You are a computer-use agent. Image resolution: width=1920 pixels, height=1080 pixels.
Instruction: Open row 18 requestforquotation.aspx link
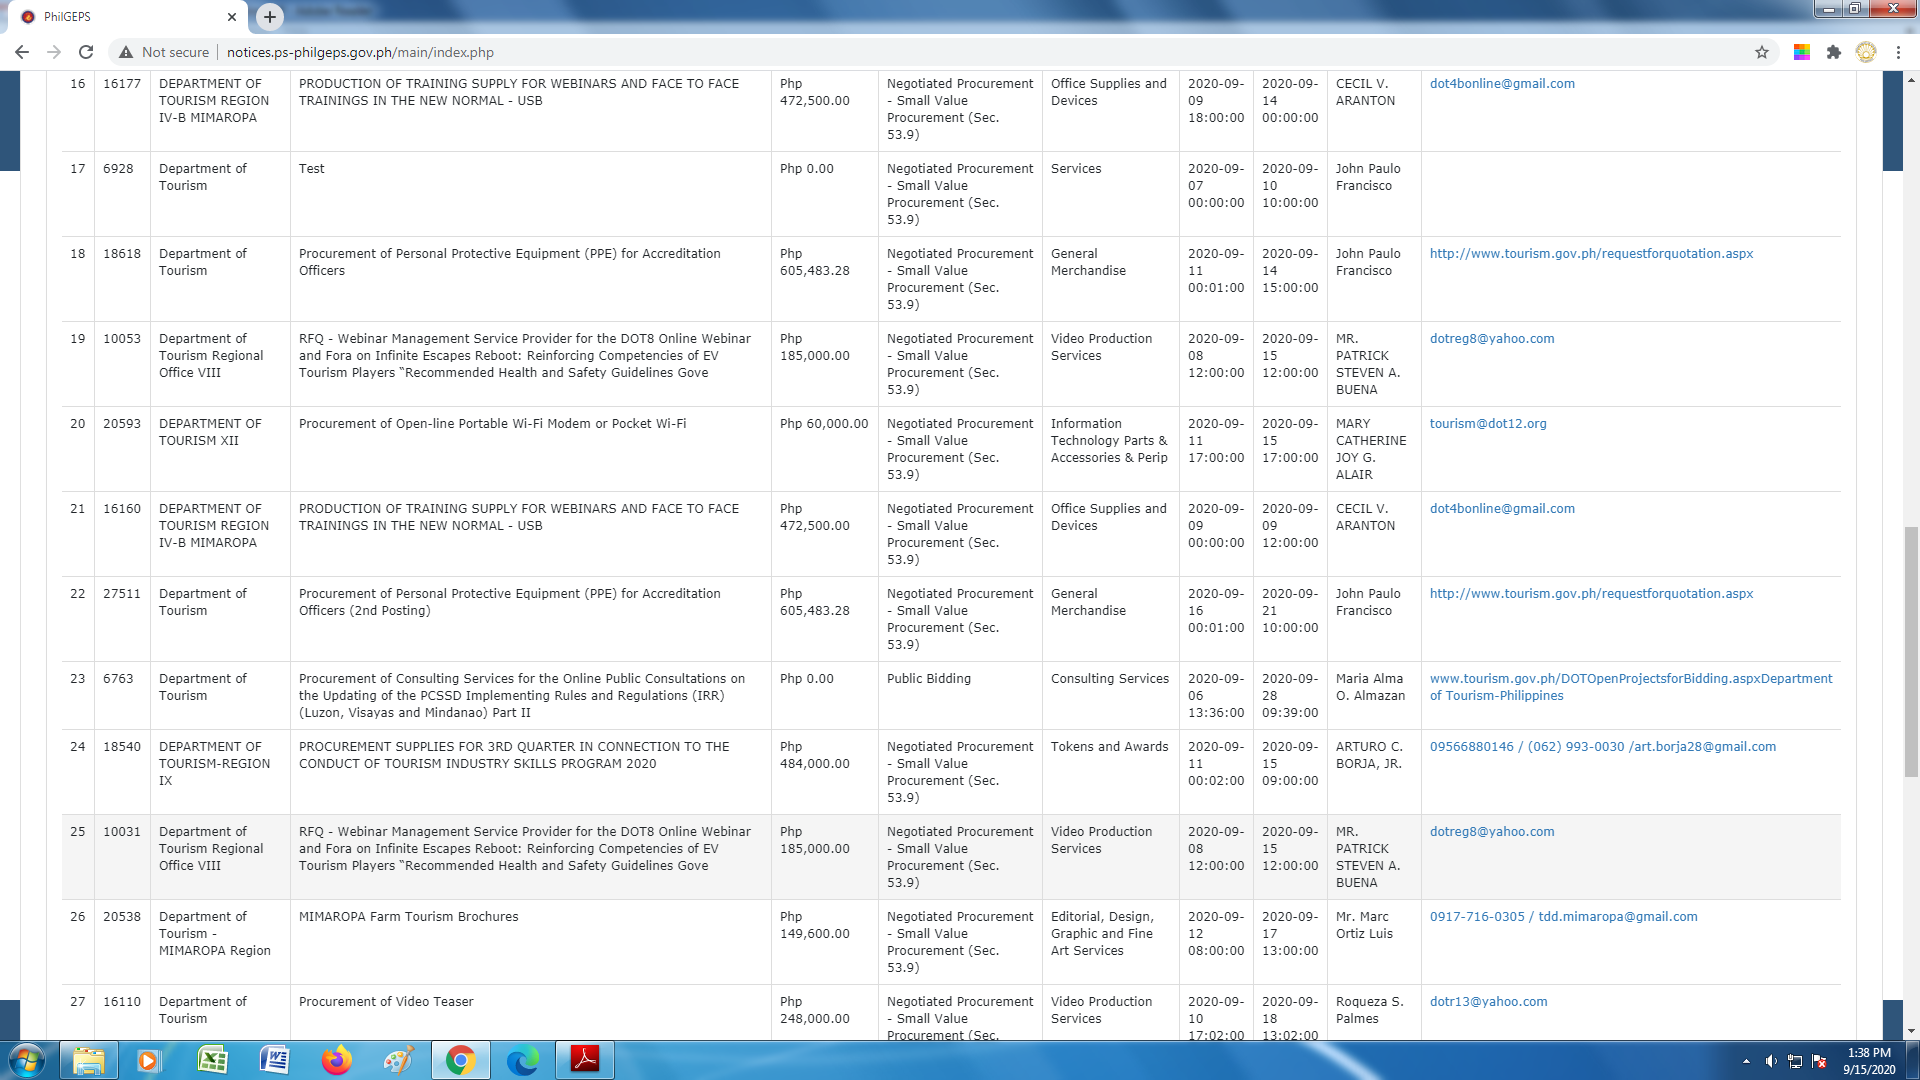[x=1591, y=254]
